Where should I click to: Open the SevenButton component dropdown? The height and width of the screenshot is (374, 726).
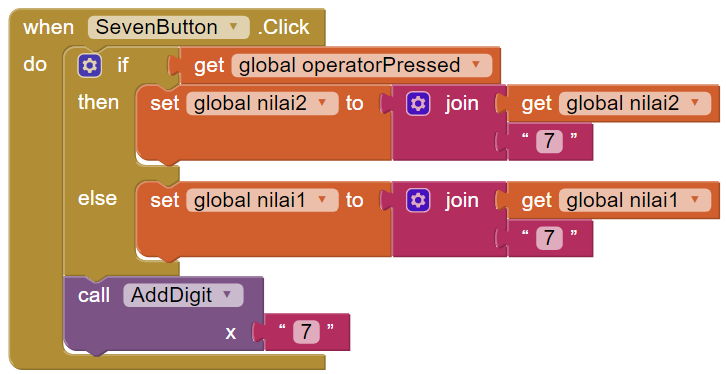(233, 26)
